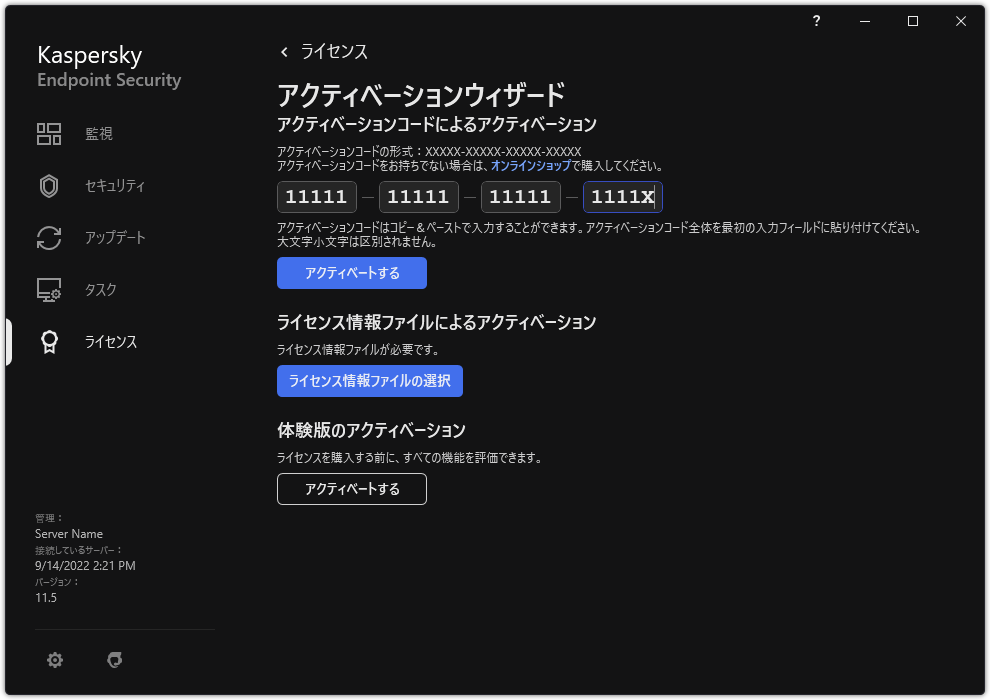Click アクティベートする under the activation code
990x700 pixels.
(x=351, y=272)
